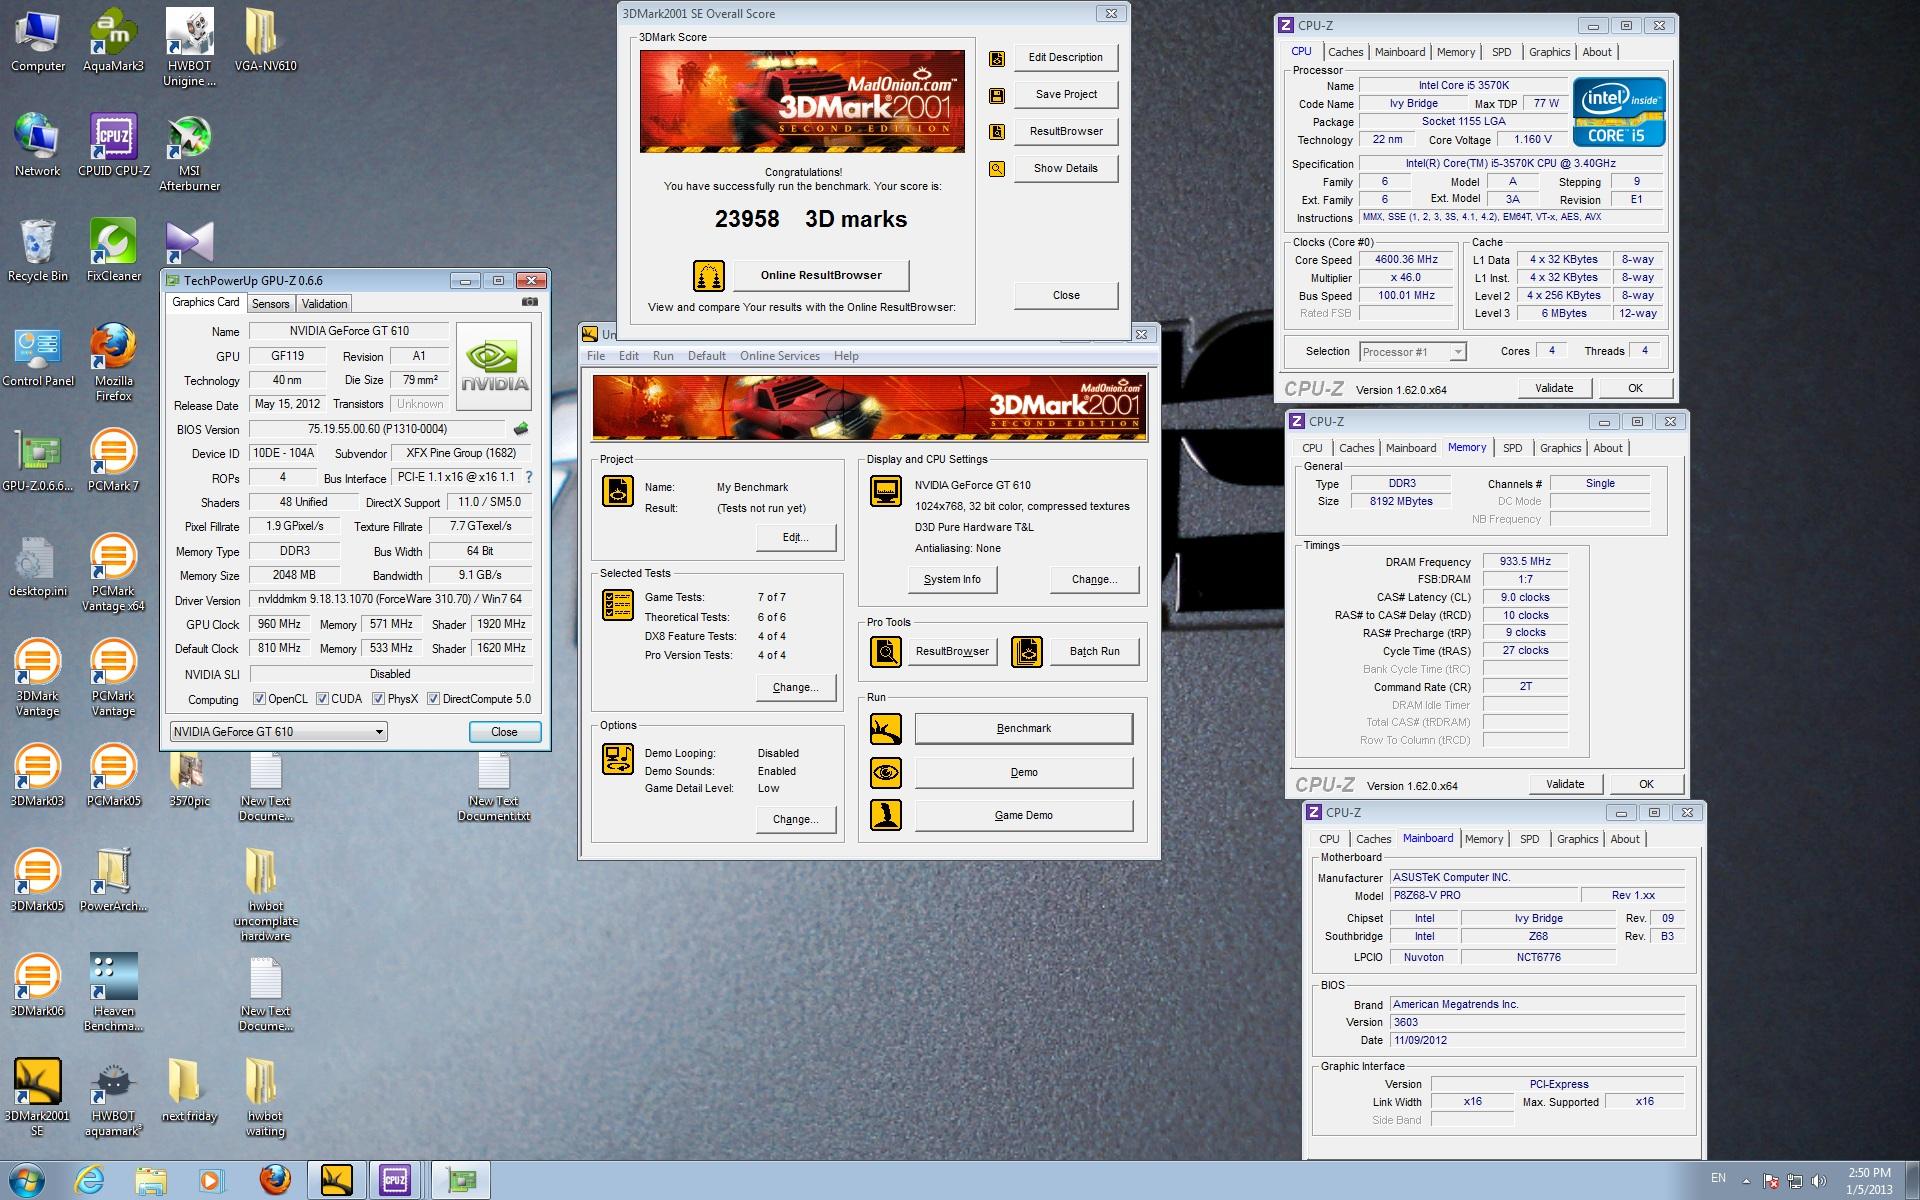Click the GPU-Z screenshot camera icon
Image resolution: width=1920 pixels, height=1200 pixels.
coord(530,302)
